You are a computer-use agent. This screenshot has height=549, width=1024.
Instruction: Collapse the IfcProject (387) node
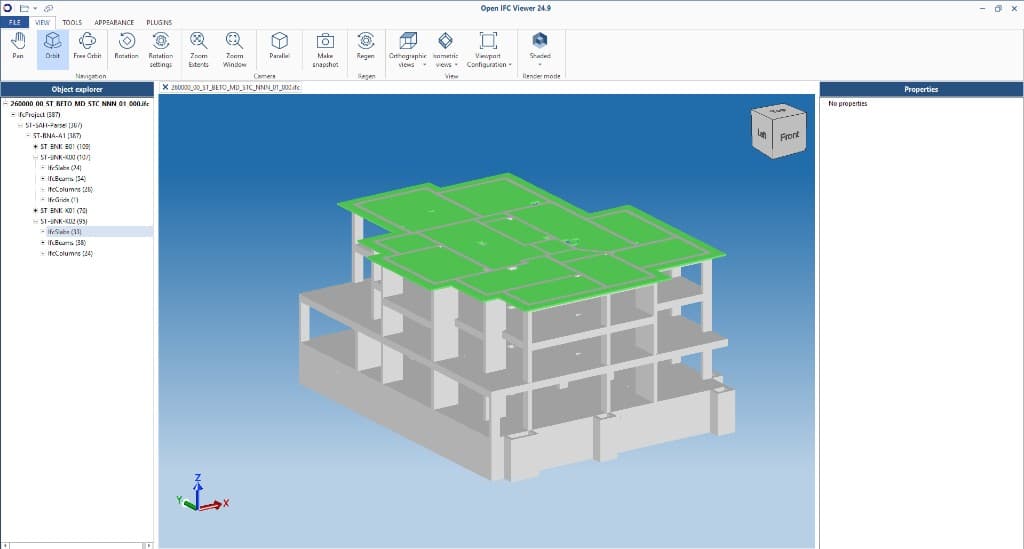(13, 114)
